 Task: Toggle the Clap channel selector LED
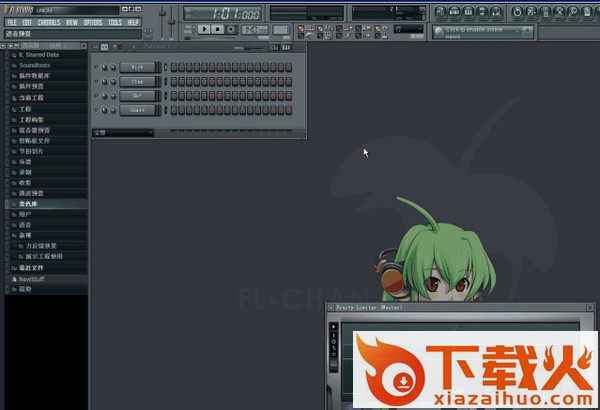click(166, 82)
